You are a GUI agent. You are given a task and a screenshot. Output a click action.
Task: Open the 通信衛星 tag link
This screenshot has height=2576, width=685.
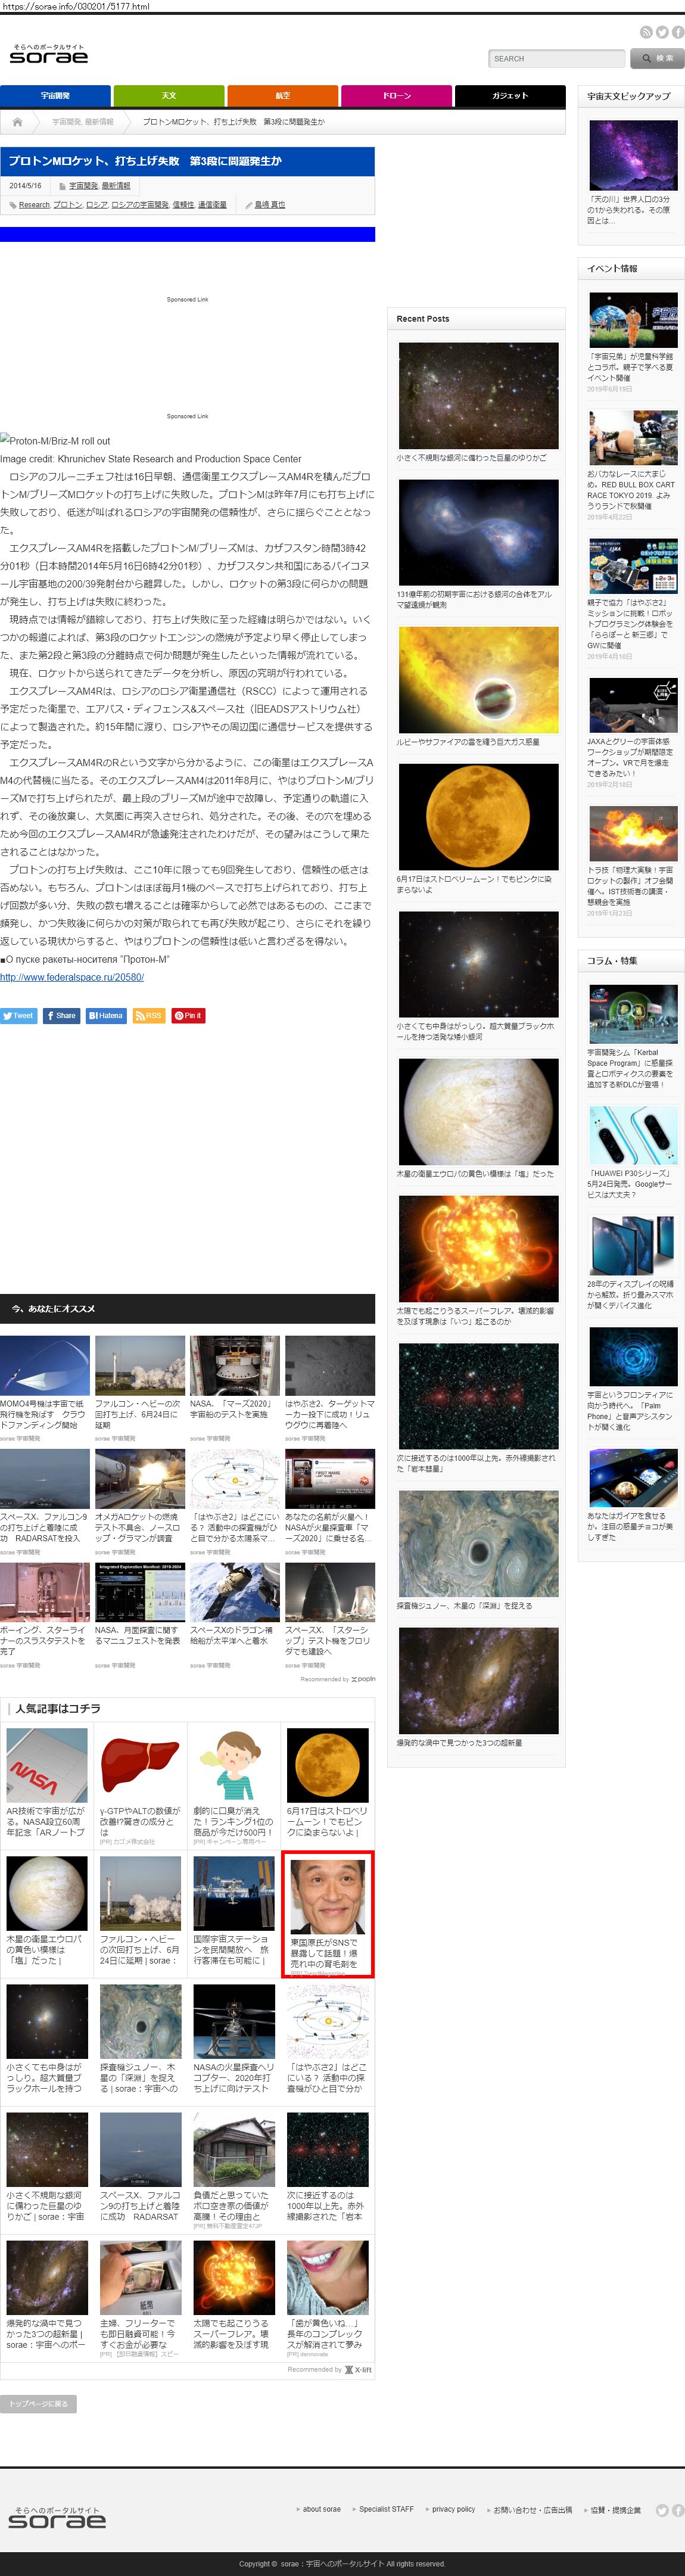[x=212, y=204]
